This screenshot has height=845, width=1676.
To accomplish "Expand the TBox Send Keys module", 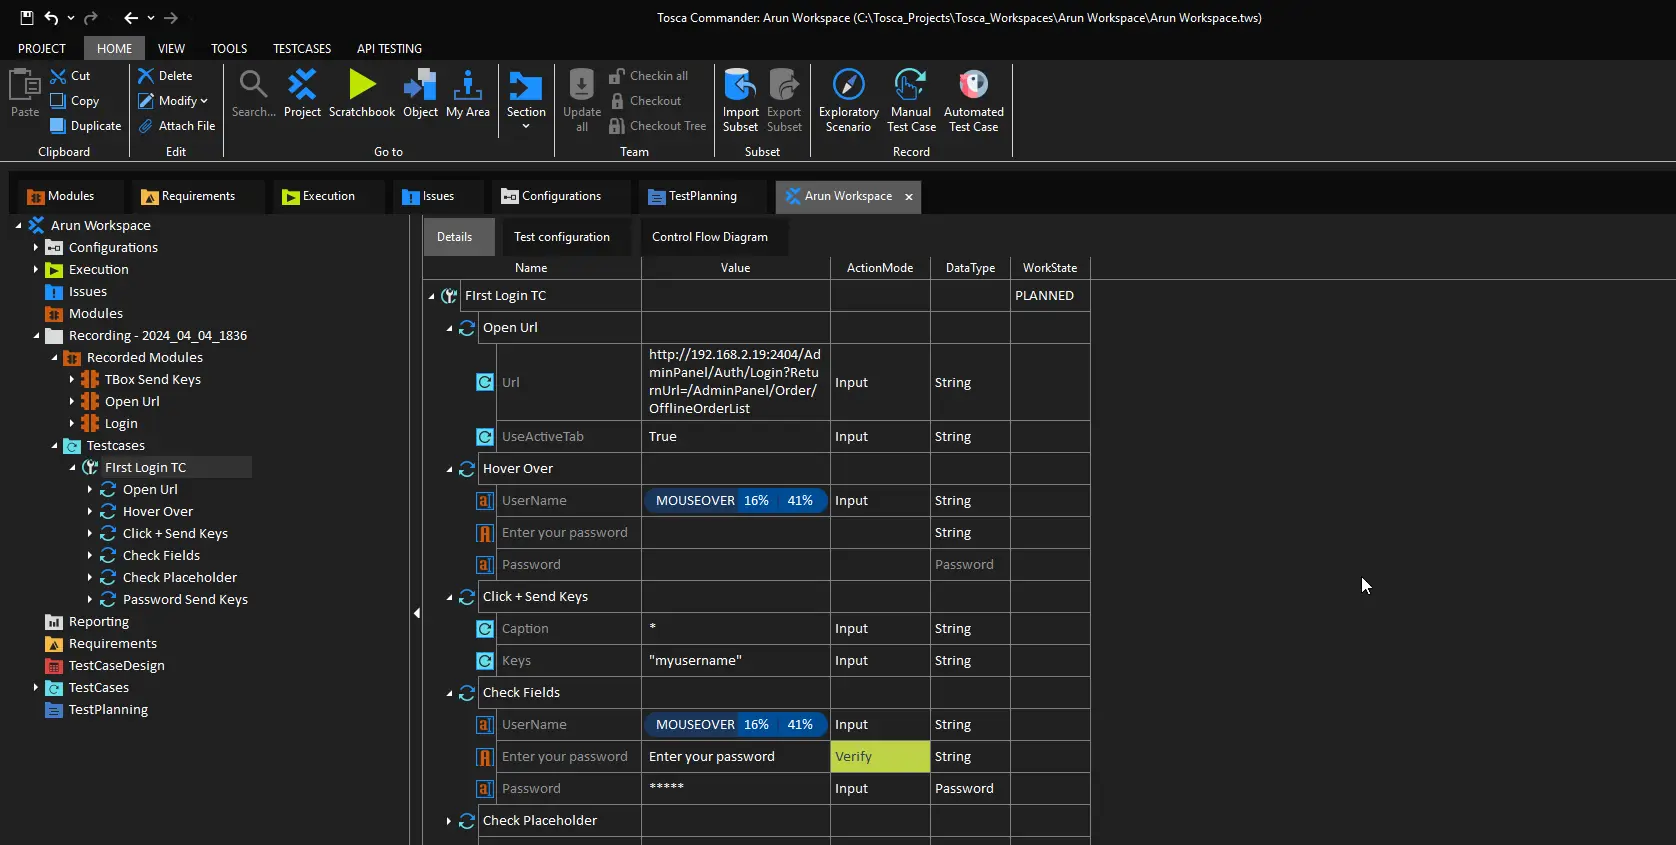I will pyautogui.click(x=72, y=380).
